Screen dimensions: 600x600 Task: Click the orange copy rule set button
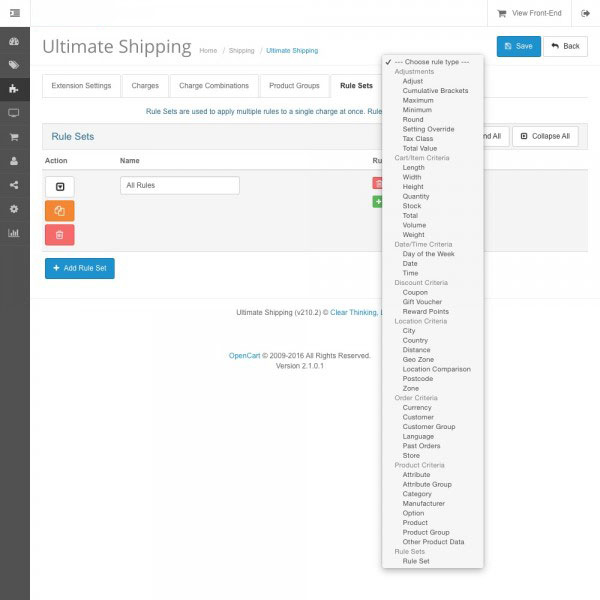(59, 211)
